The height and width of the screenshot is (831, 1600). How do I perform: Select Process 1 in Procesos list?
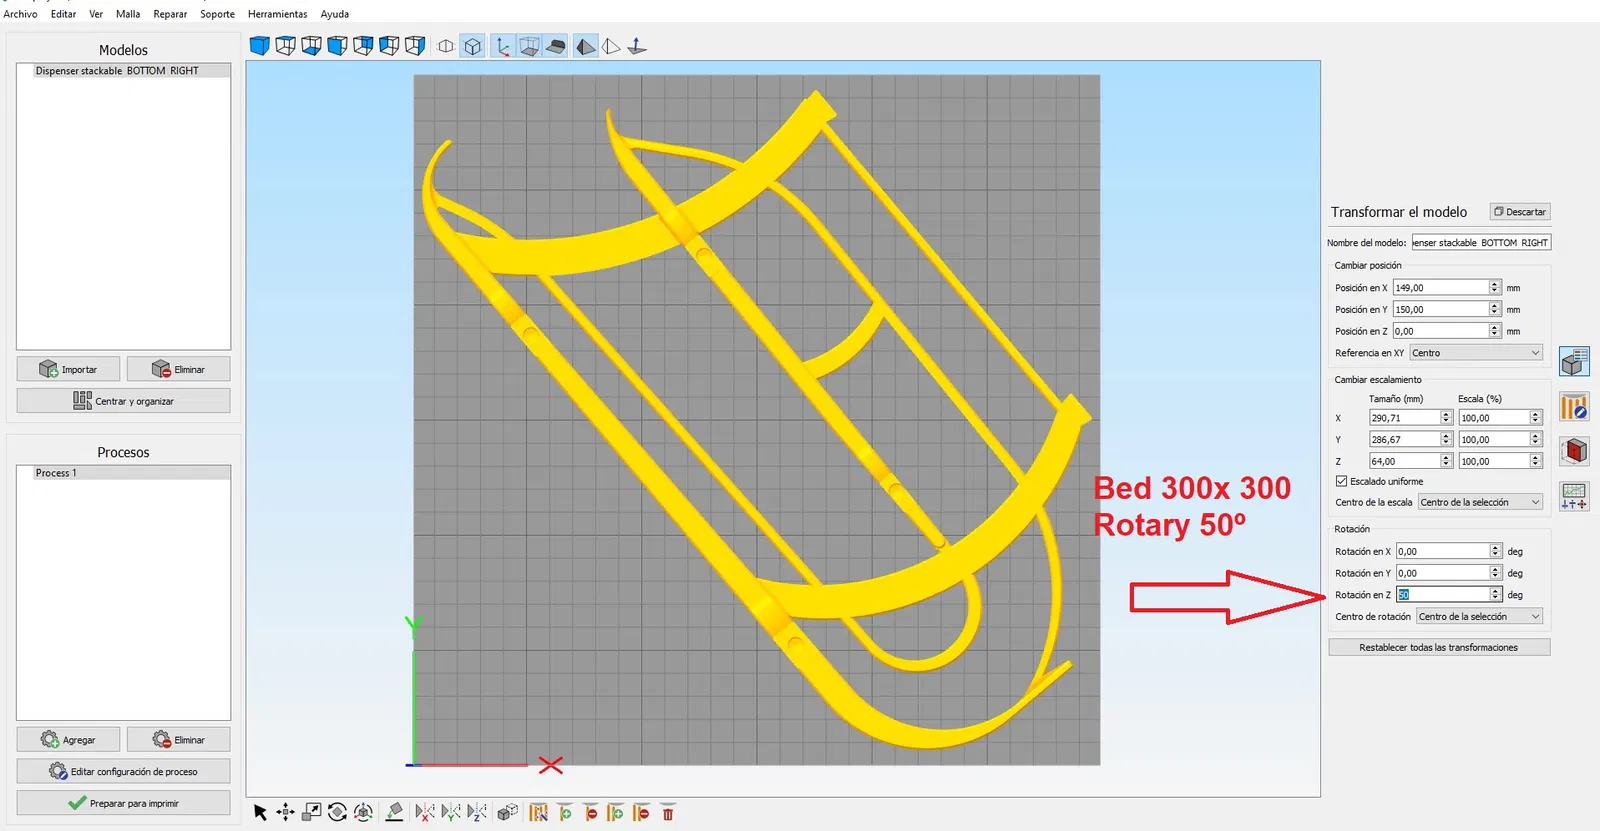coord(123,473)
